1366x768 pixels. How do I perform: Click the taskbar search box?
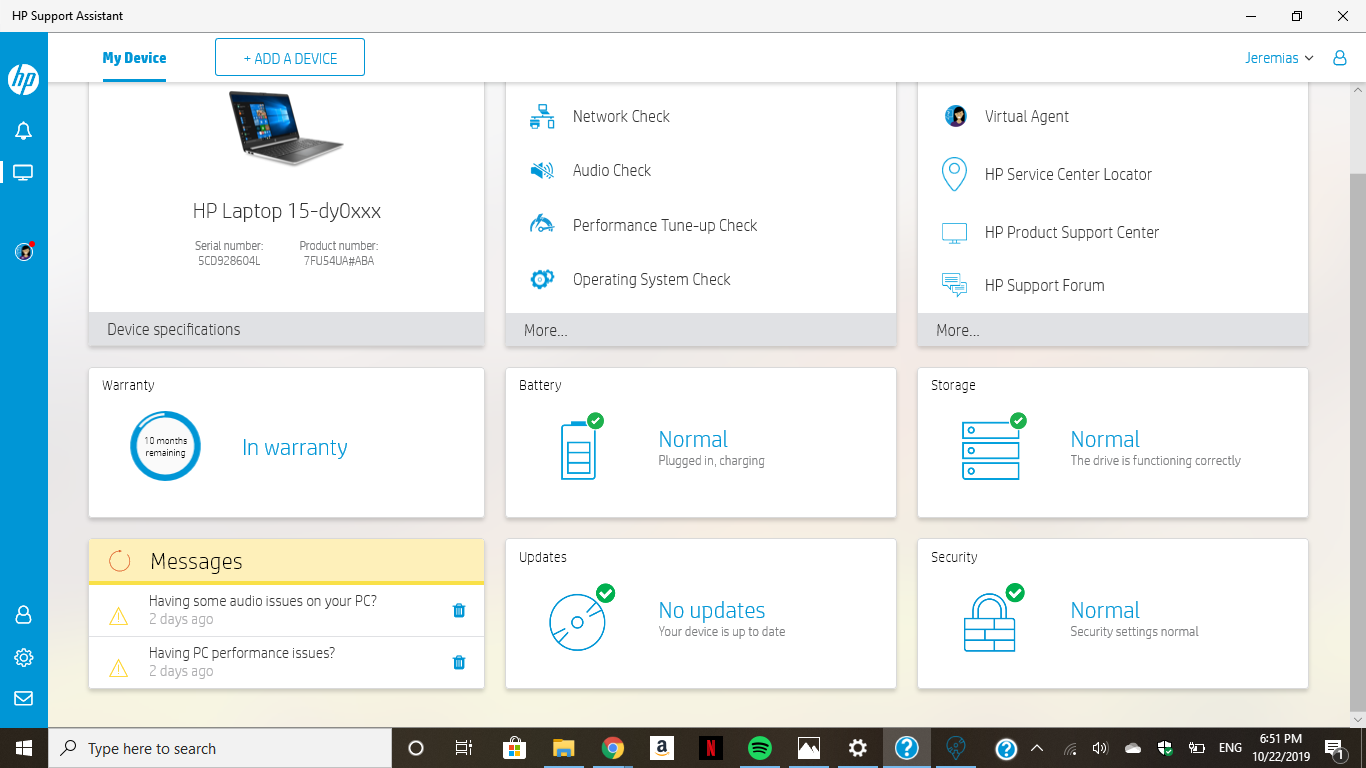220,748
